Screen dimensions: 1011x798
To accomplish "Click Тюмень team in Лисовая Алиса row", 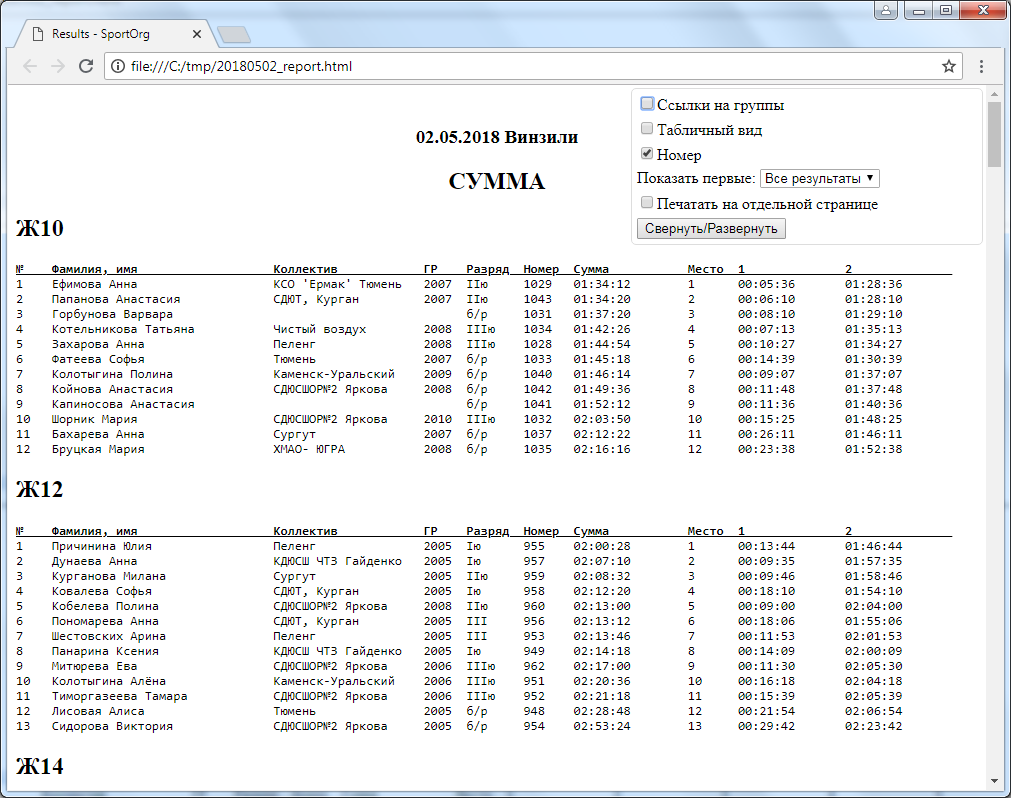I will point(295,712).
